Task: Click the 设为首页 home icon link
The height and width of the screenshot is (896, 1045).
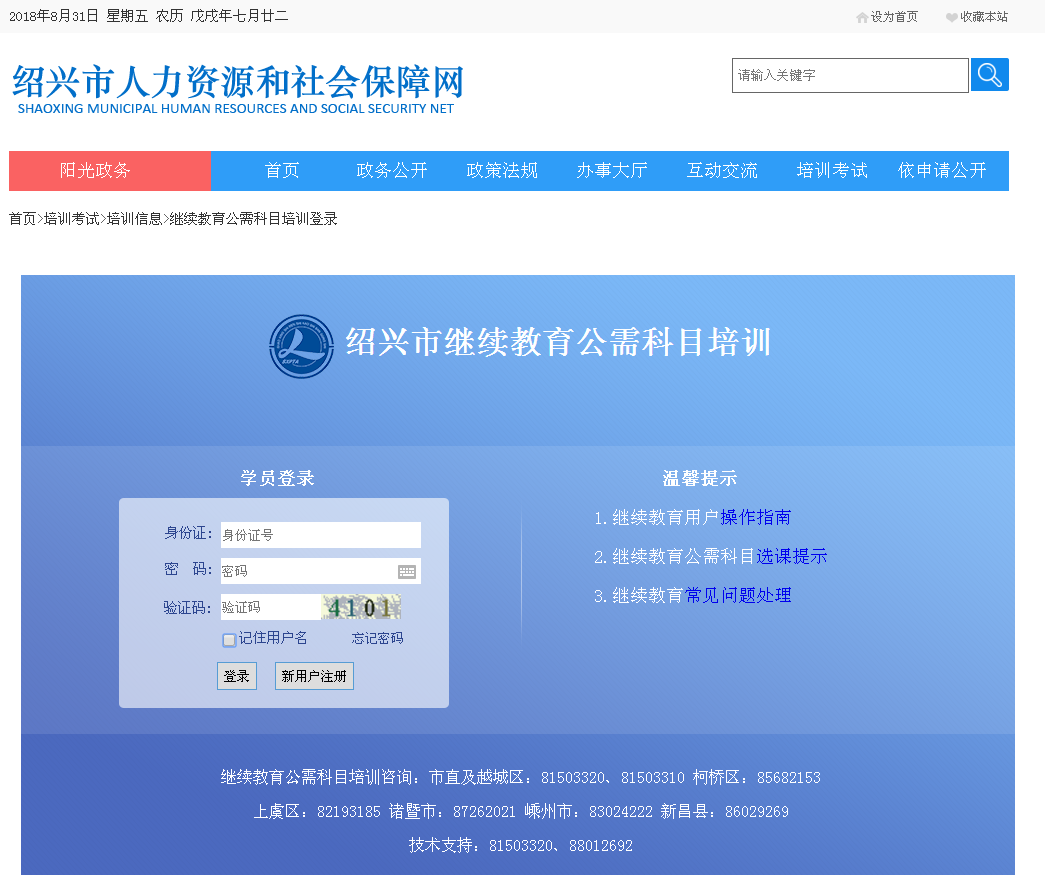Action: [x=887, y=17]
